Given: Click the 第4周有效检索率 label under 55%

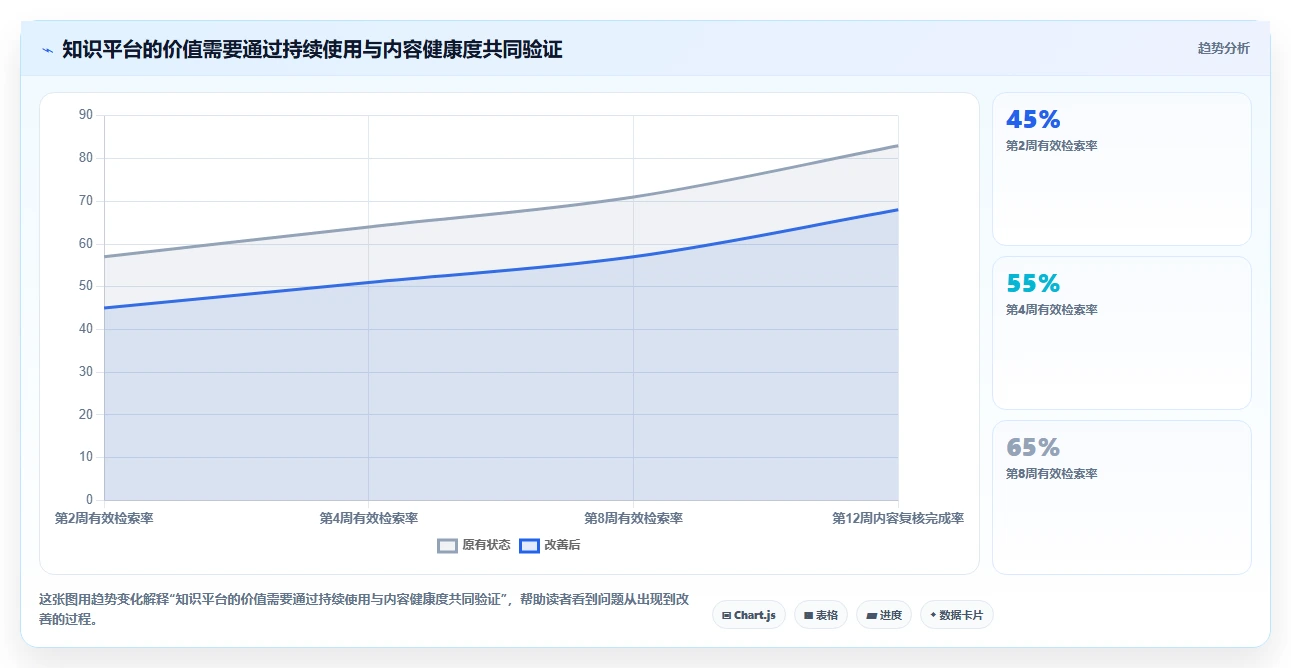Looking at the screenshot, I should [1052, 310].
